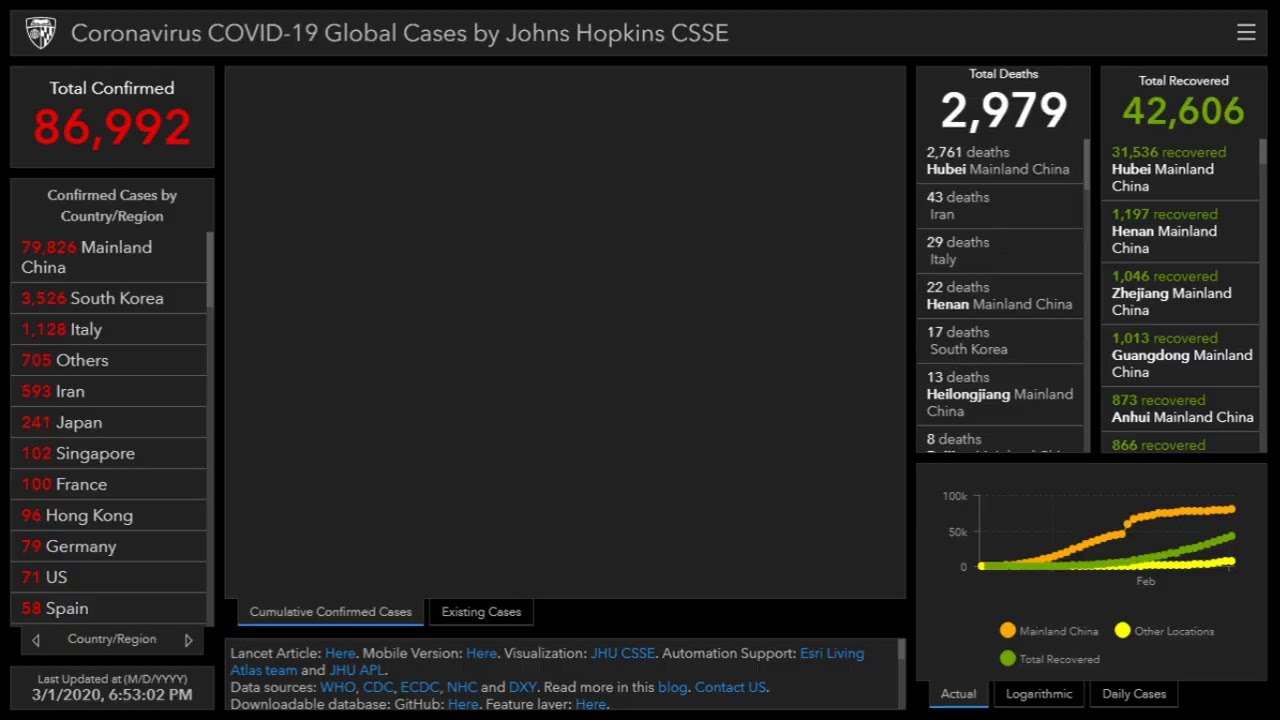1280x720 pixels.
Task: Click the orange Mainland China legend dot
Action: pyautogui.click(x=1008, y=630)
